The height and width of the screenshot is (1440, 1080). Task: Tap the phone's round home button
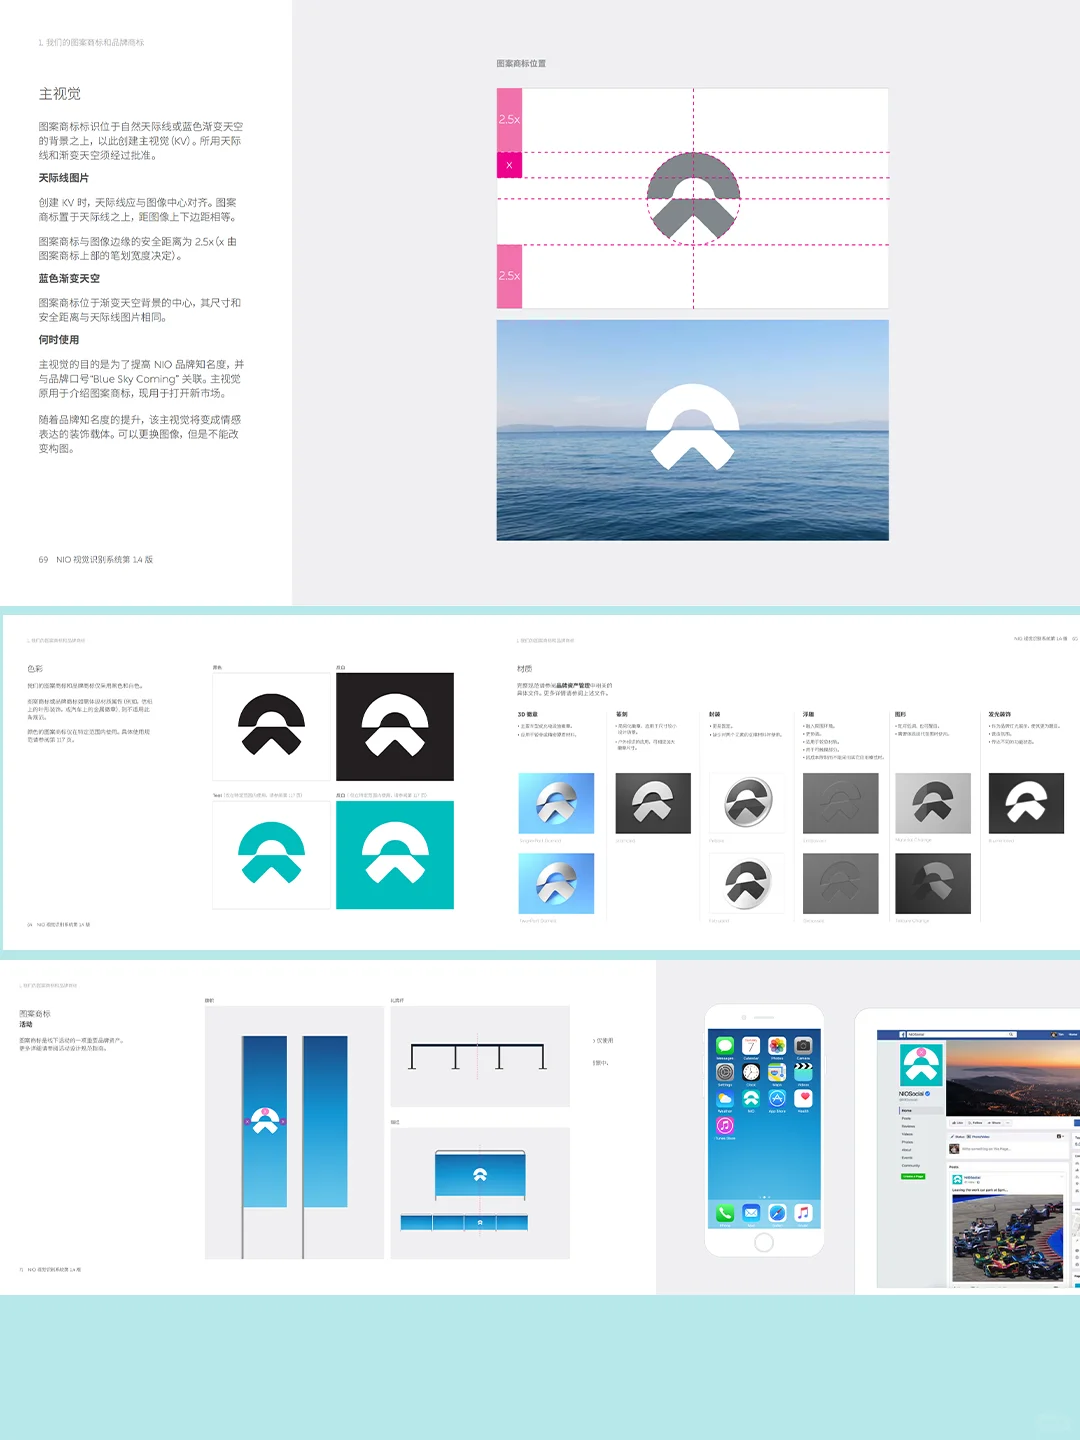[x=764, y=1242]
